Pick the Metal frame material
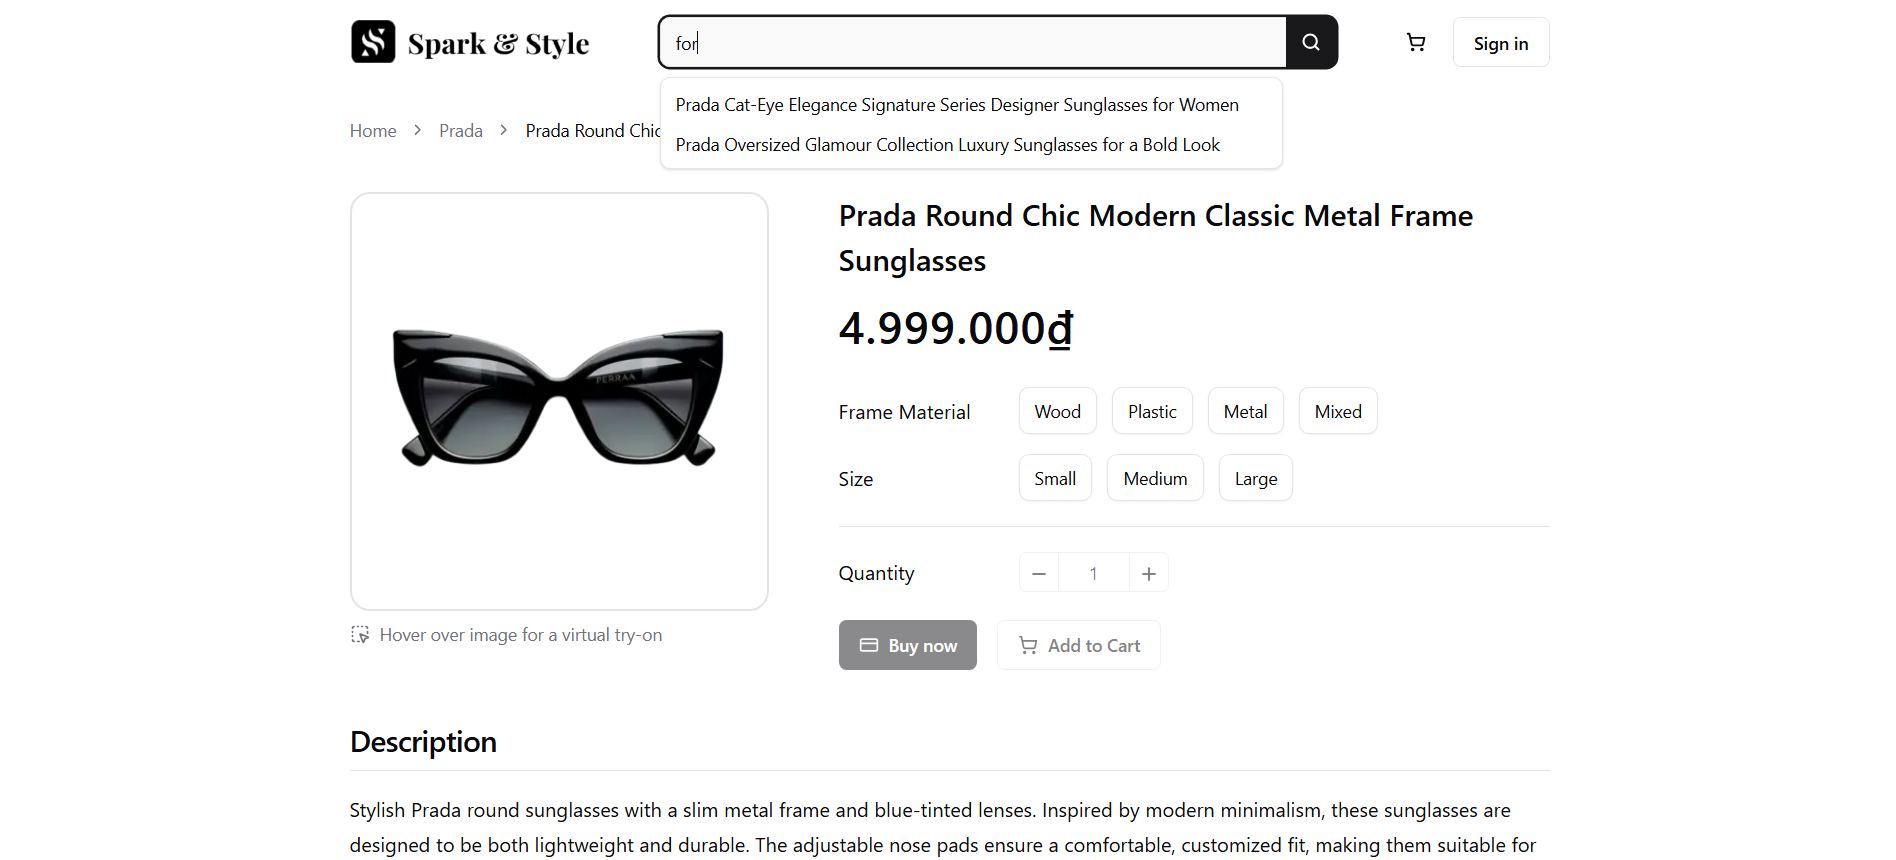The image size is (1896, 860). pos(1244,411)
